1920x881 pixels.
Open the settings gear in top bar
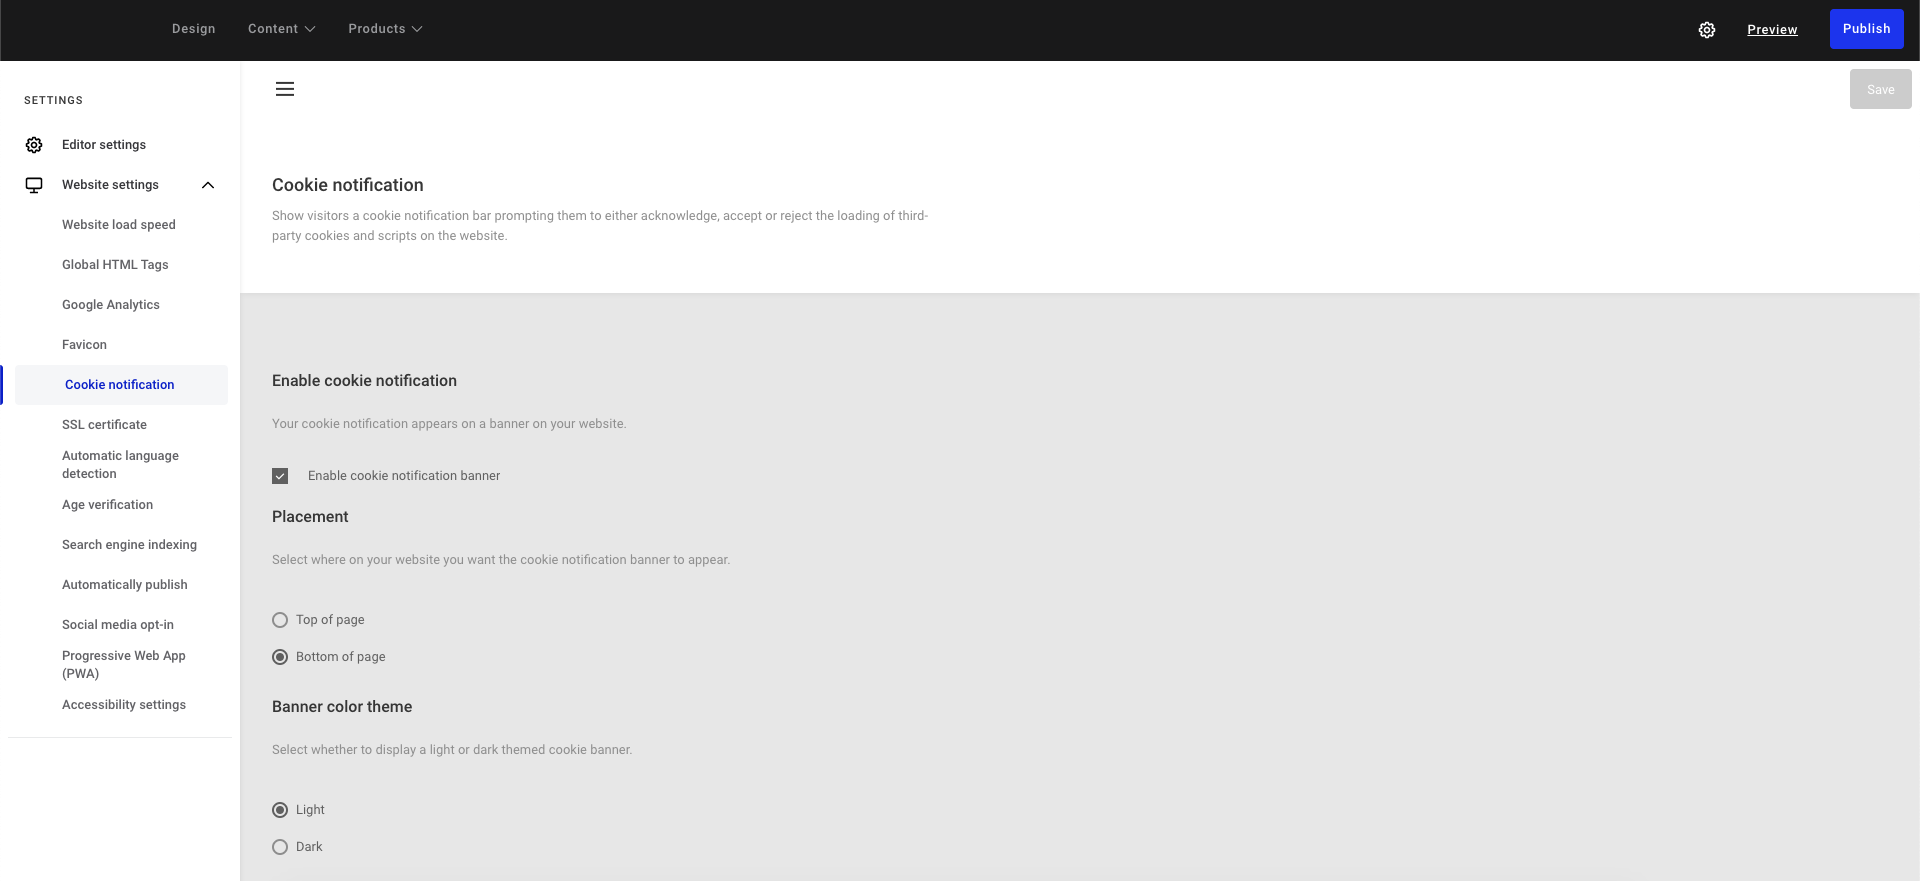[x=1707, y=30]
